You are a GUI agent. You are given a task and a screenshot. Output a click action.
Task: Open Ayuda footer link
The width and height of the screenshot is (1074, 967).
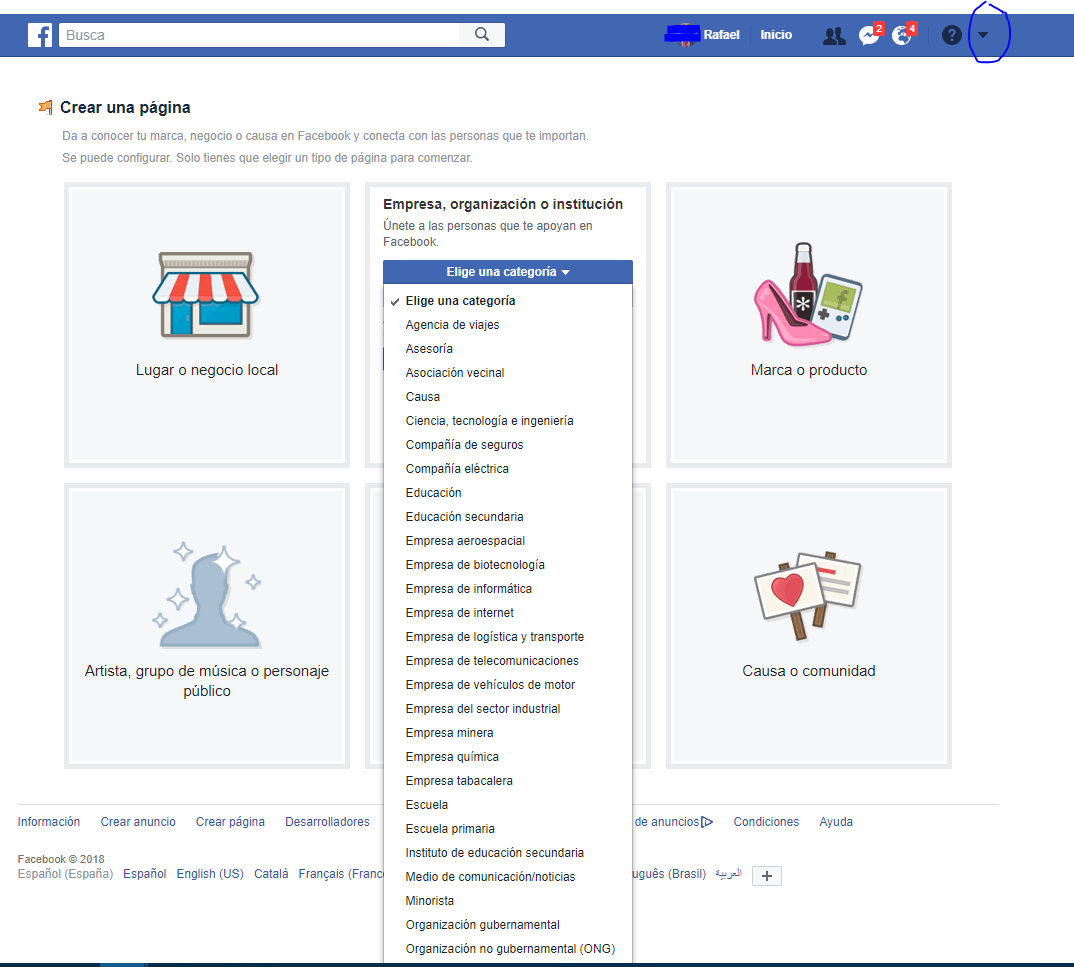coord(836,821)
